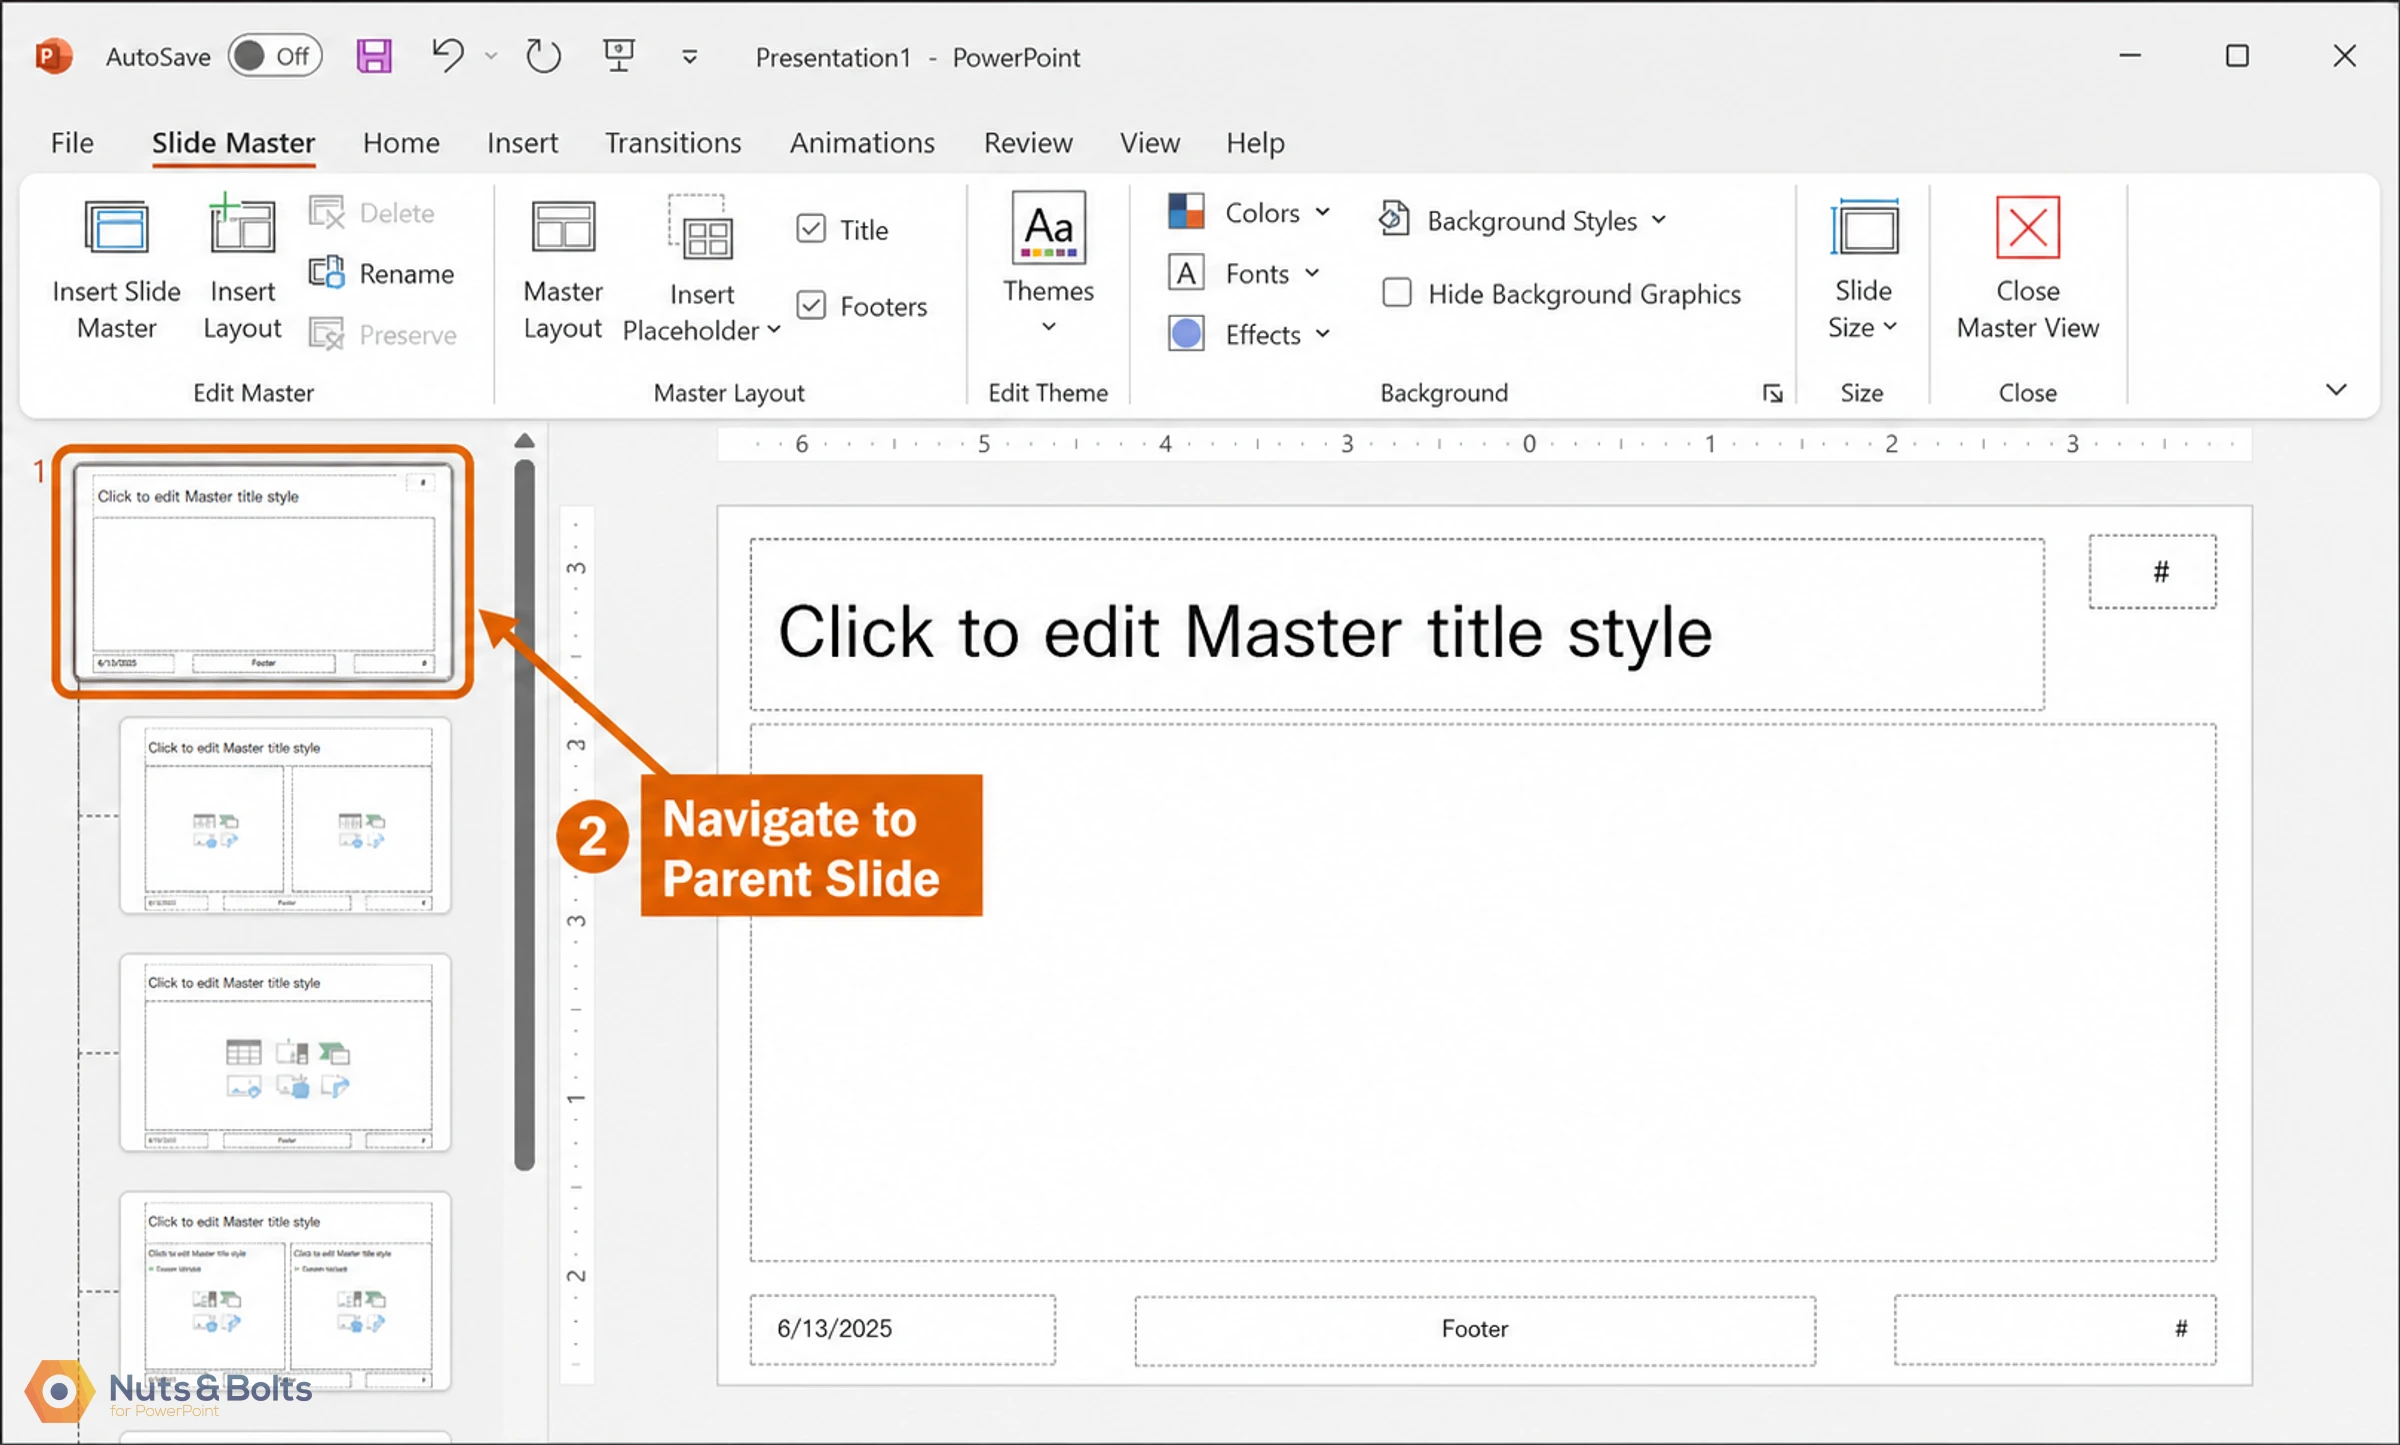Switch to the Review tab
The image size is (2400, 1445).
pyautogui.click(x=1028, y=143)
